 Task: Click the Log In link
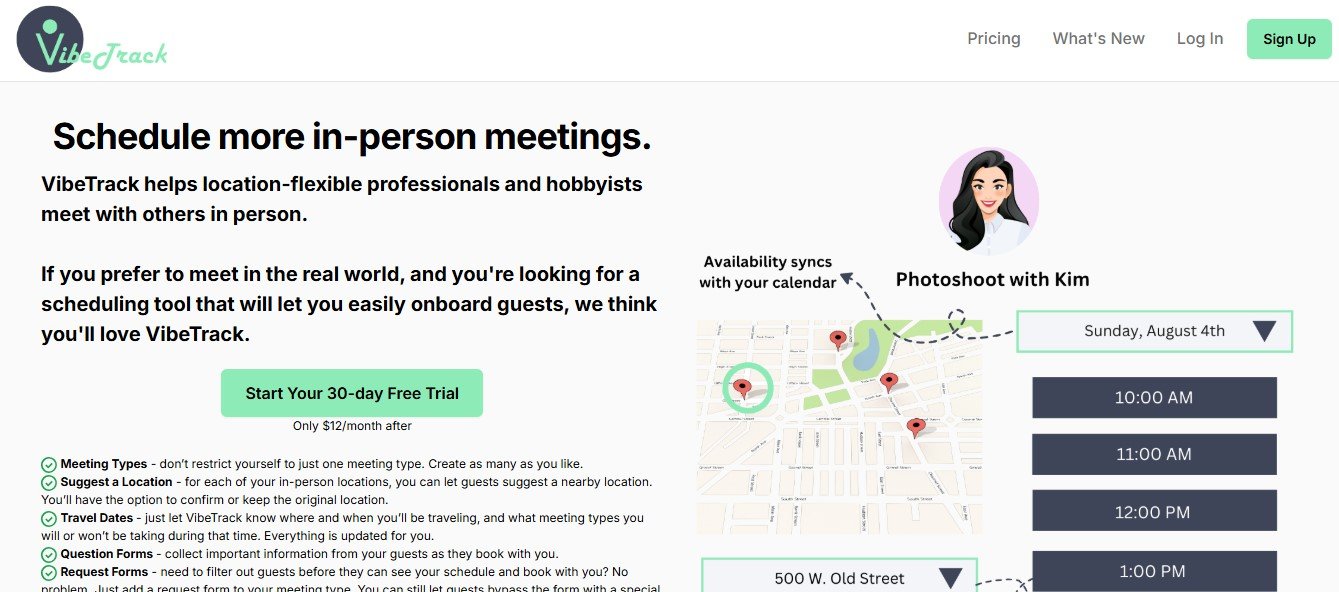[1199, 39]
